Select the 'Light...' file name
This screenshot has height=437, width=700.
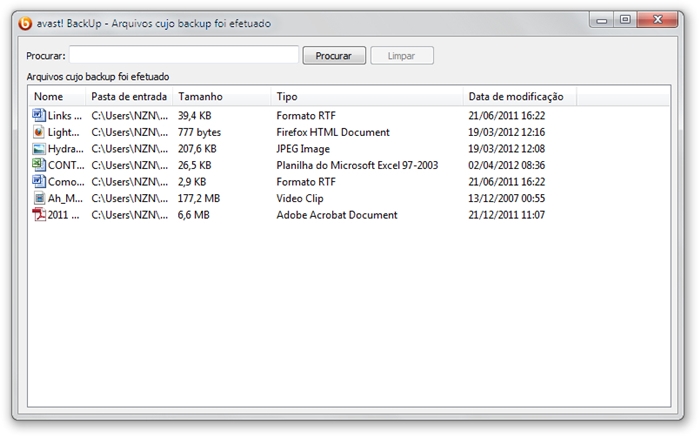click(63, 132)
